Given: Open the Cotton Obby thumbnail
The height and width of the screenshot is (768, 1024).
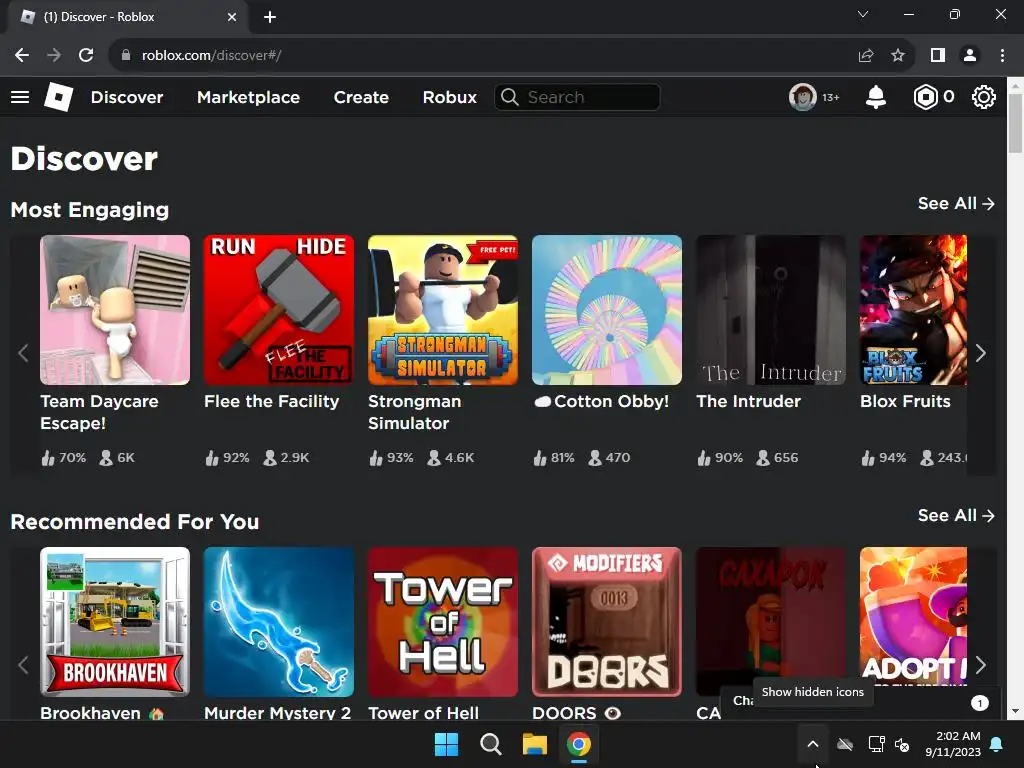Looking at the screenshot, I should click(607, 310).
